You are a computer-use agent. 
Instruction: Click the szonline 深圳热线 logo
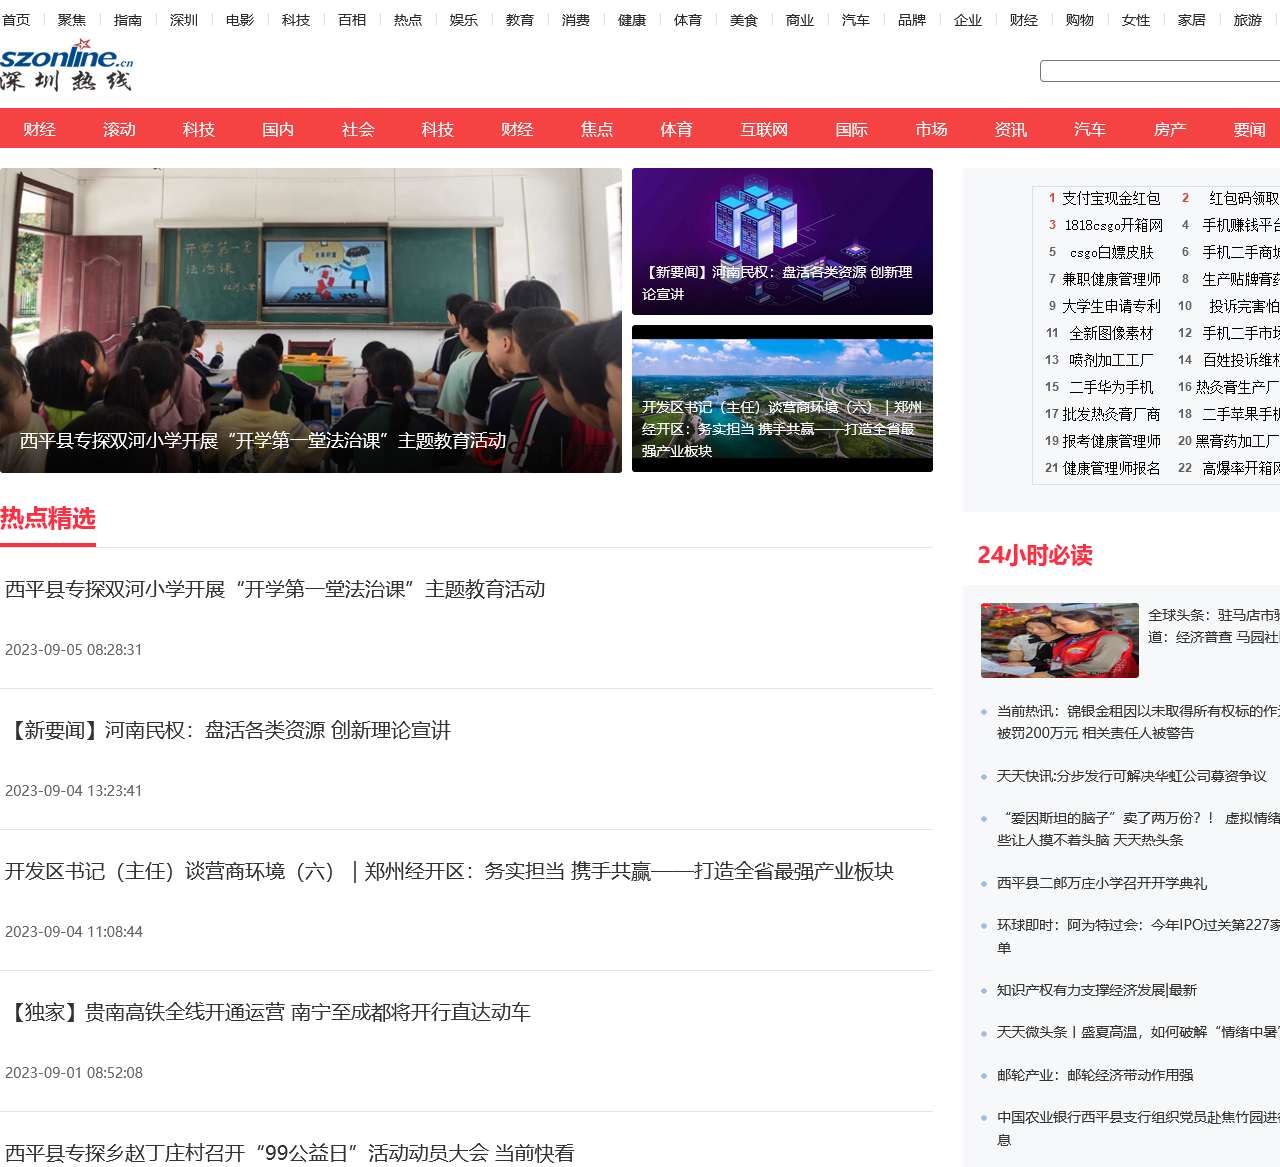[x=67, y=65]
